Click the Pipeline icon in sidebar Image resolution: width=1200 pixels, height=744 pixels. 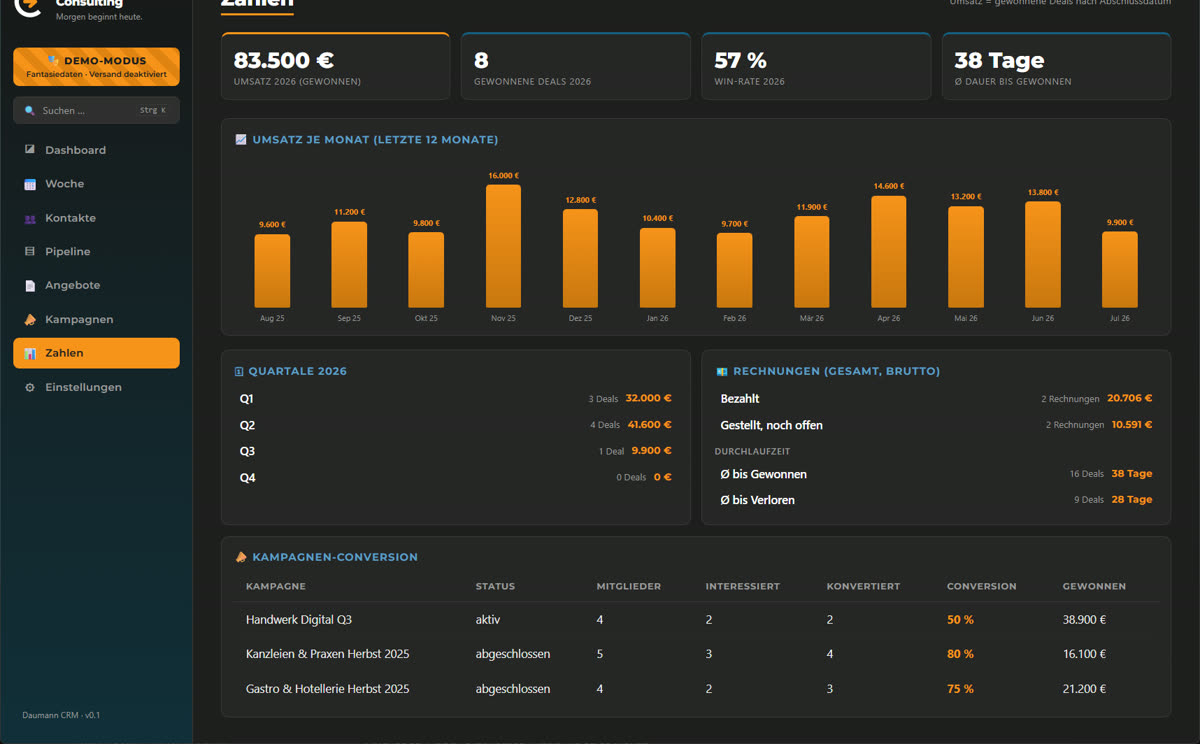30,252
